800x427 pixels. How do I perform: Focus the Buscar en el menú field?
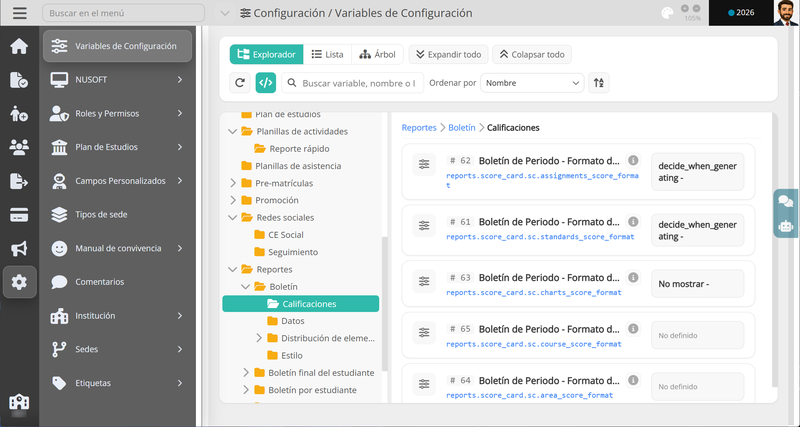(123, 13)
